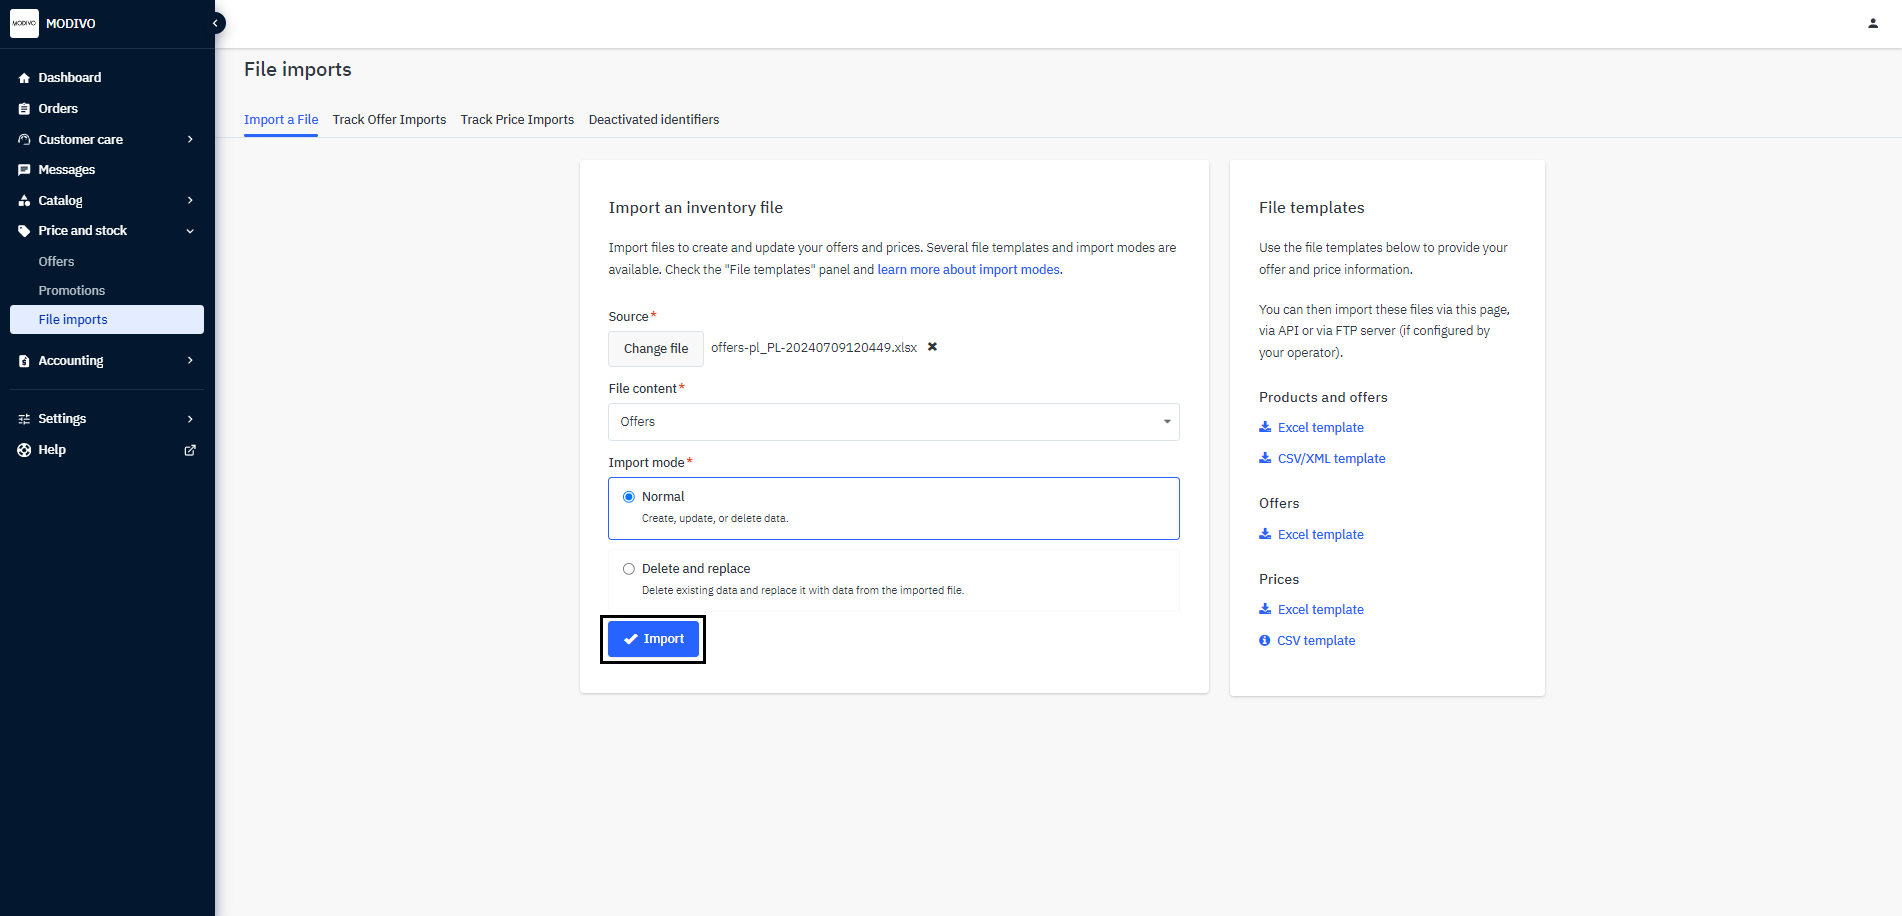Image resolution: width=1902 pixels, height=916 pixels.
Task: Click the Change file button
Action: coord(656,349)
